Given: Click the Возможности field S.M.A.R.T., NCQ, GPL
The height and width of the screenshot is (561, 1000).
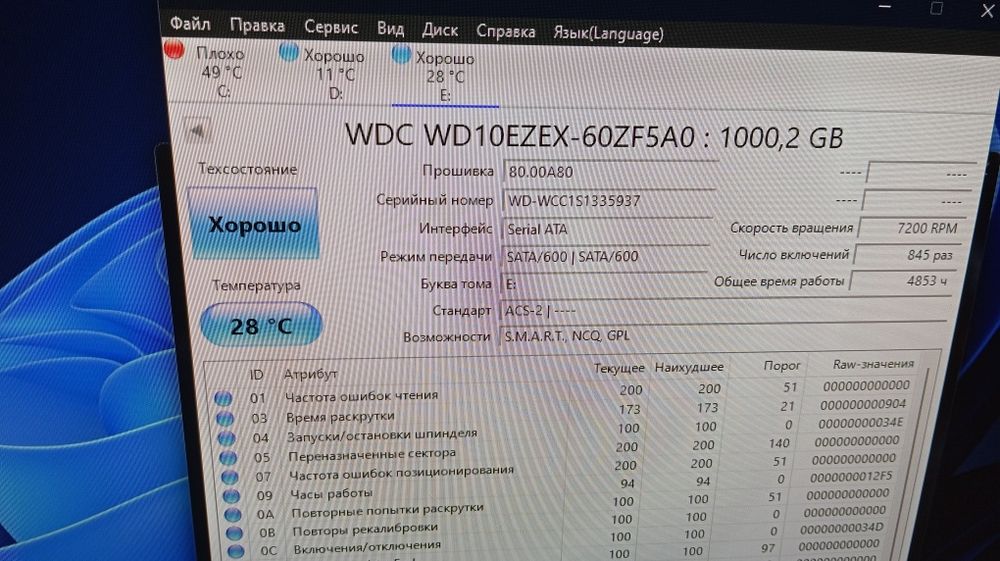Looking at the screenshot, I should (x=722, y=336).
